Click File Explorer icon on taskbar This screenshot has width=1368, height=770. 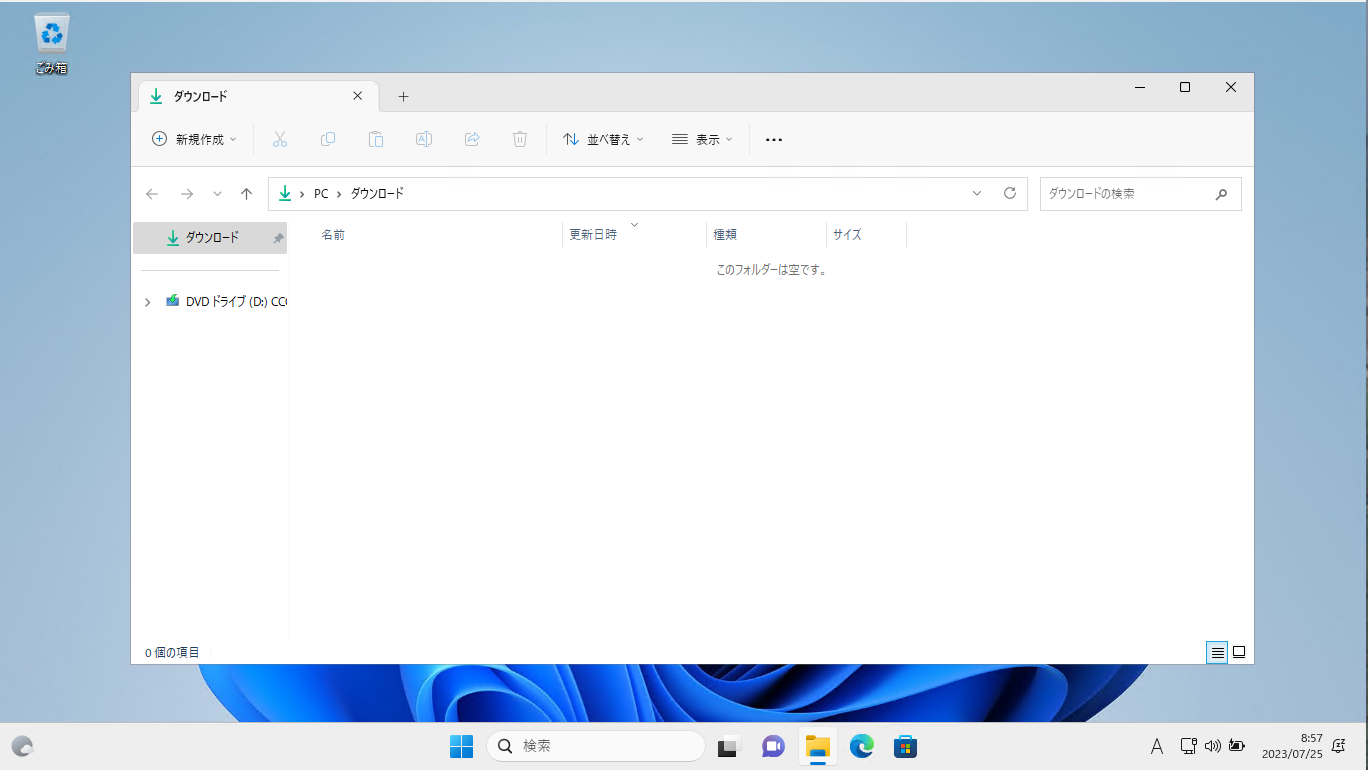[x=818, y=746]
